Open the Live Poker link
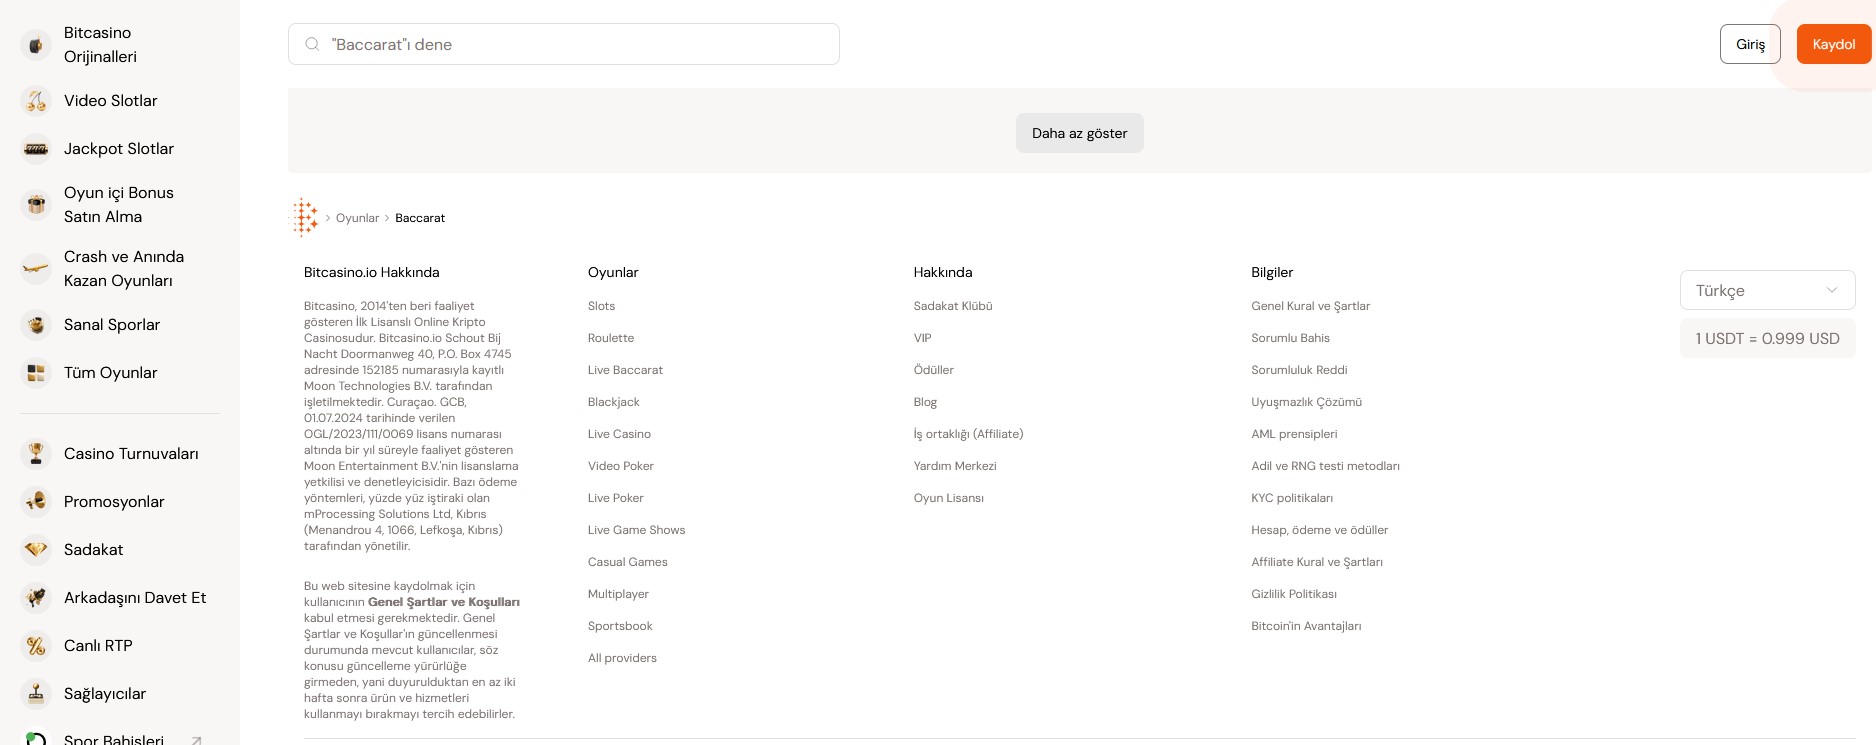The width and height of the screenshot is (1876, 745). [x=615, y=498]
